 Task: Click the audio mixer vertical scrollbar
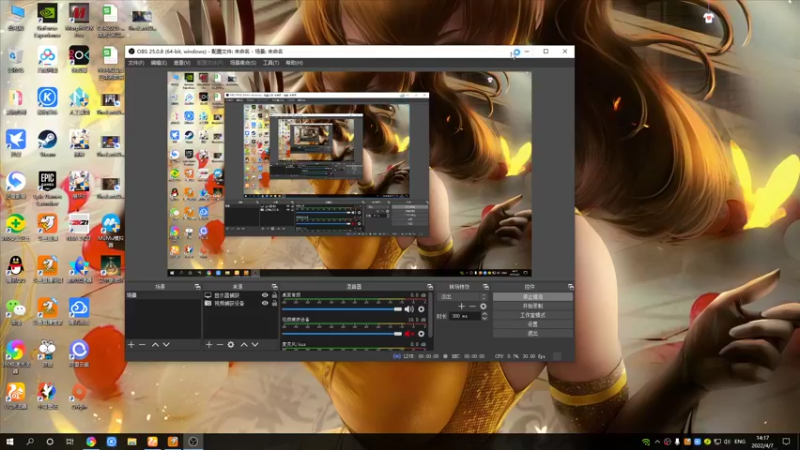point(432,316)
